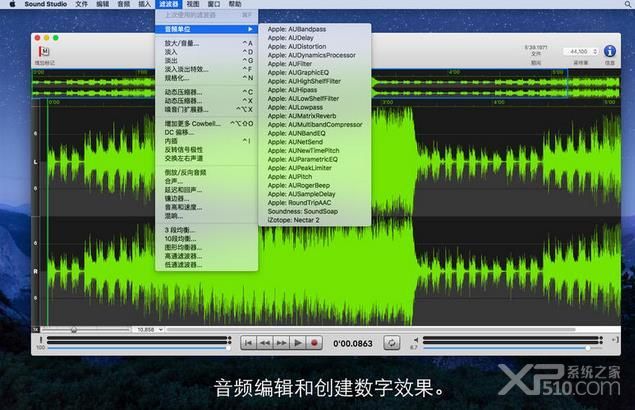Choose 3 段均衡... menu item
The height and width of the screenshot is (410, 635).
(x=207, y=230)
